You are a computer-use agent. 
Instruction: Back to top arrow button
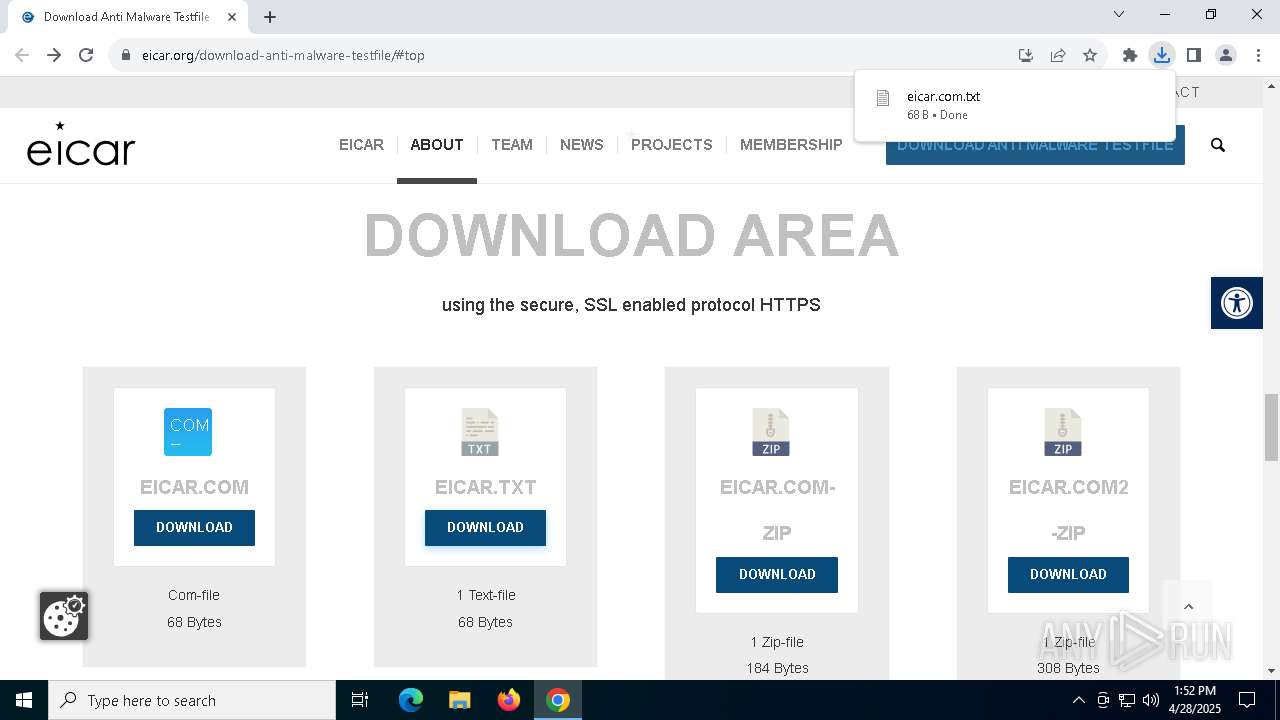point(1188,606)
